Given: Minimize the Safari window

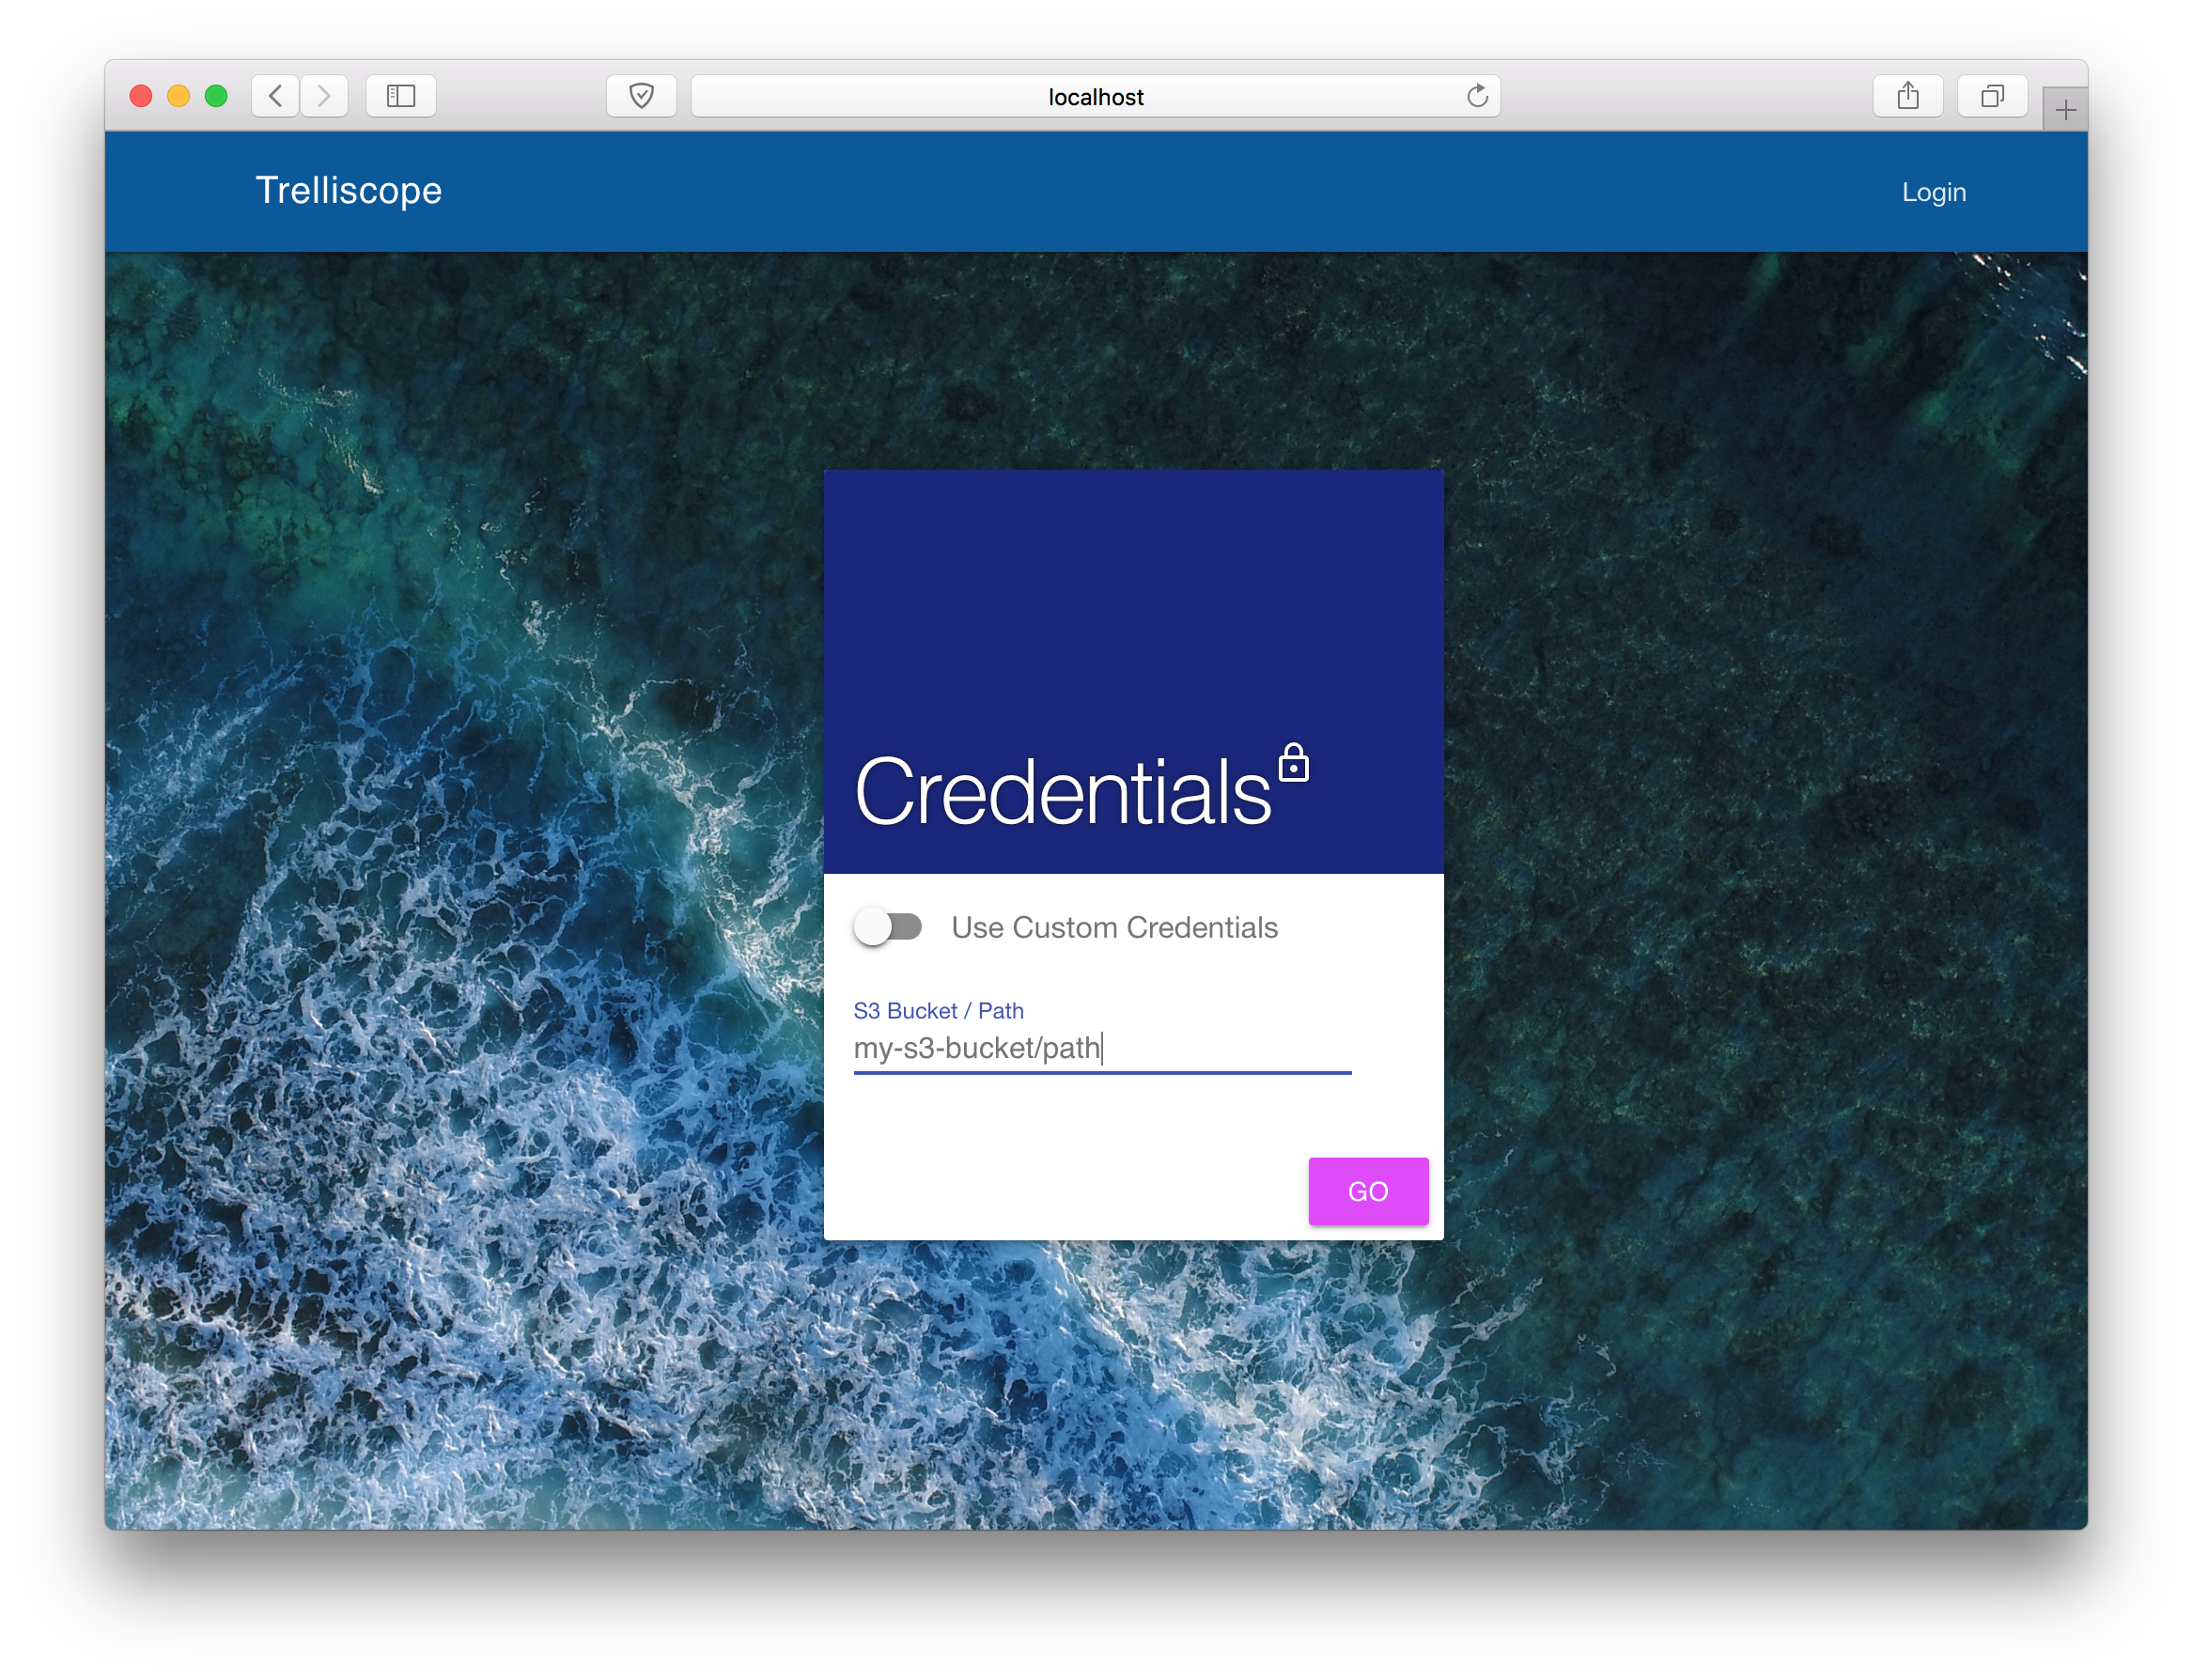Looking at the screenshot, I should (x=179, y=96).
